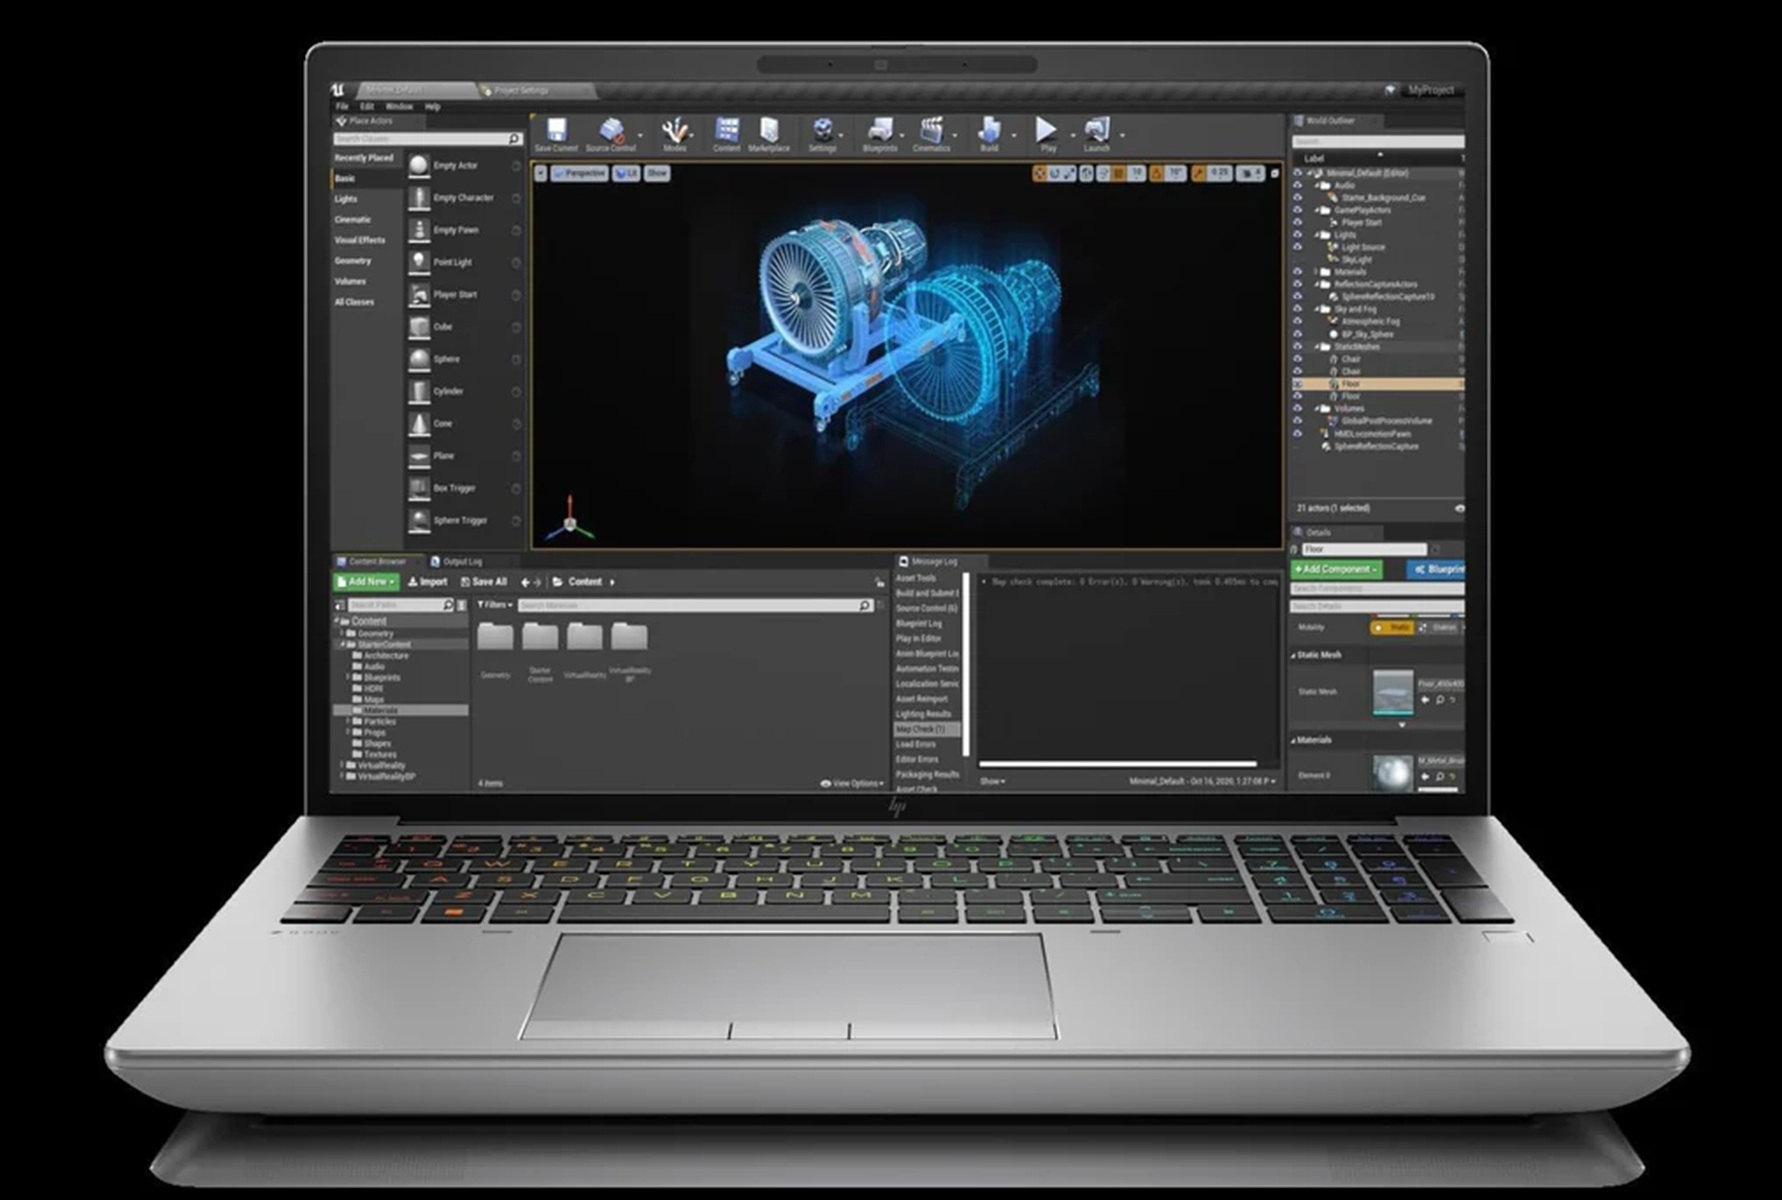
Task: Open the Cinematics clapperboard icon
Action: pyautogui.click(x=931, y=130)
